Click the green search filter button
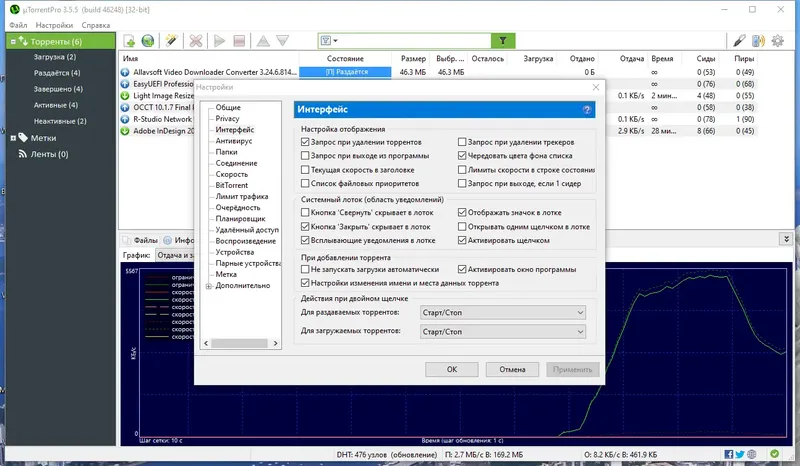 (503, 41)
